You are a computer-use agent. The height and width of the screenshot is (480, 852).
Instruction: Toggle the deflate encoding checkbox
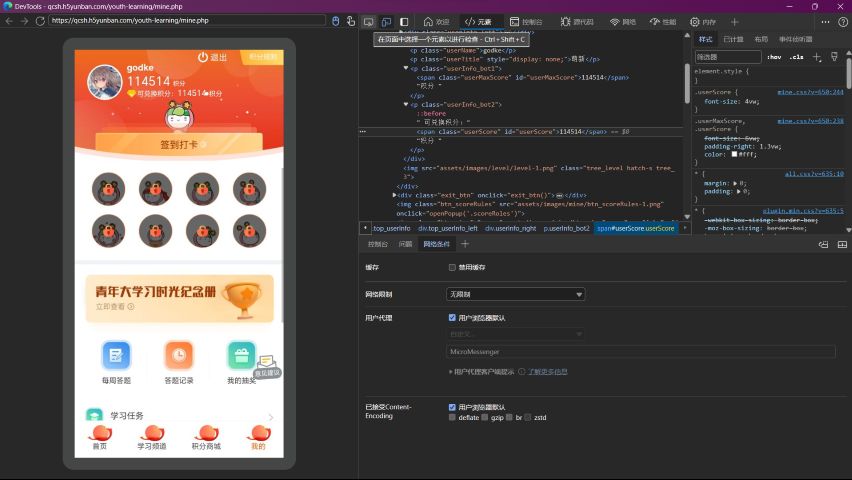point(452,417)
